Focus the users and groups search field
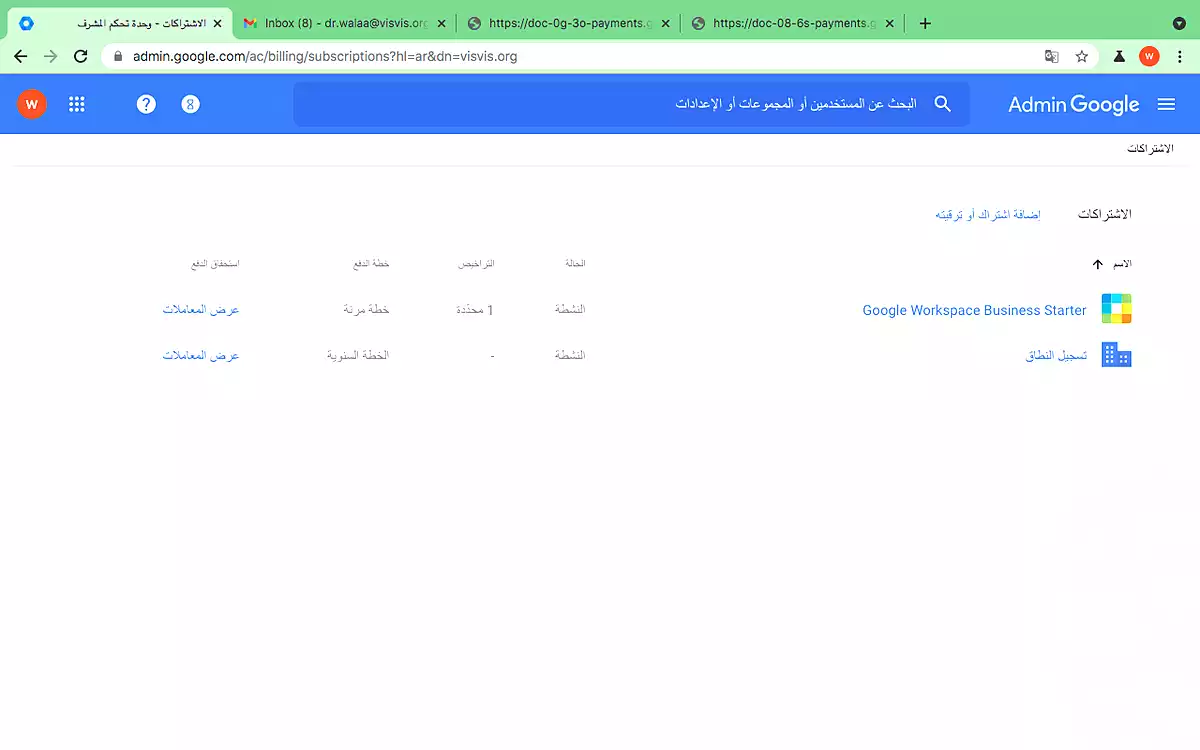 (630, 104)
